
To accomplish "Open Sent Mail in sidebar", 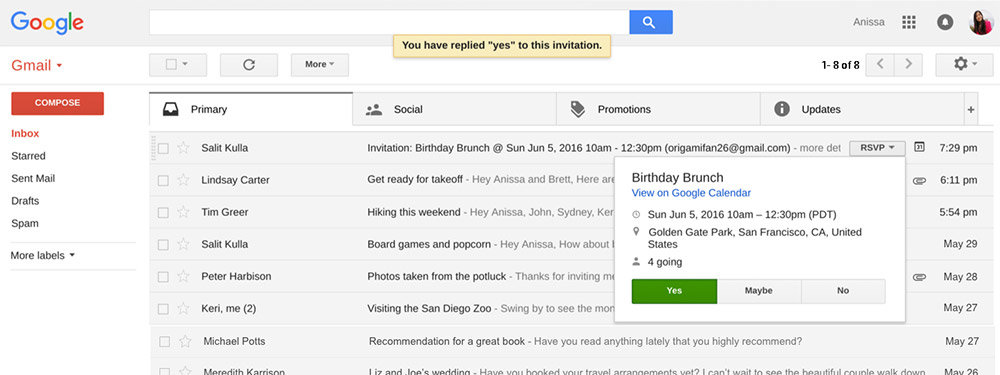I will [33, 179].
